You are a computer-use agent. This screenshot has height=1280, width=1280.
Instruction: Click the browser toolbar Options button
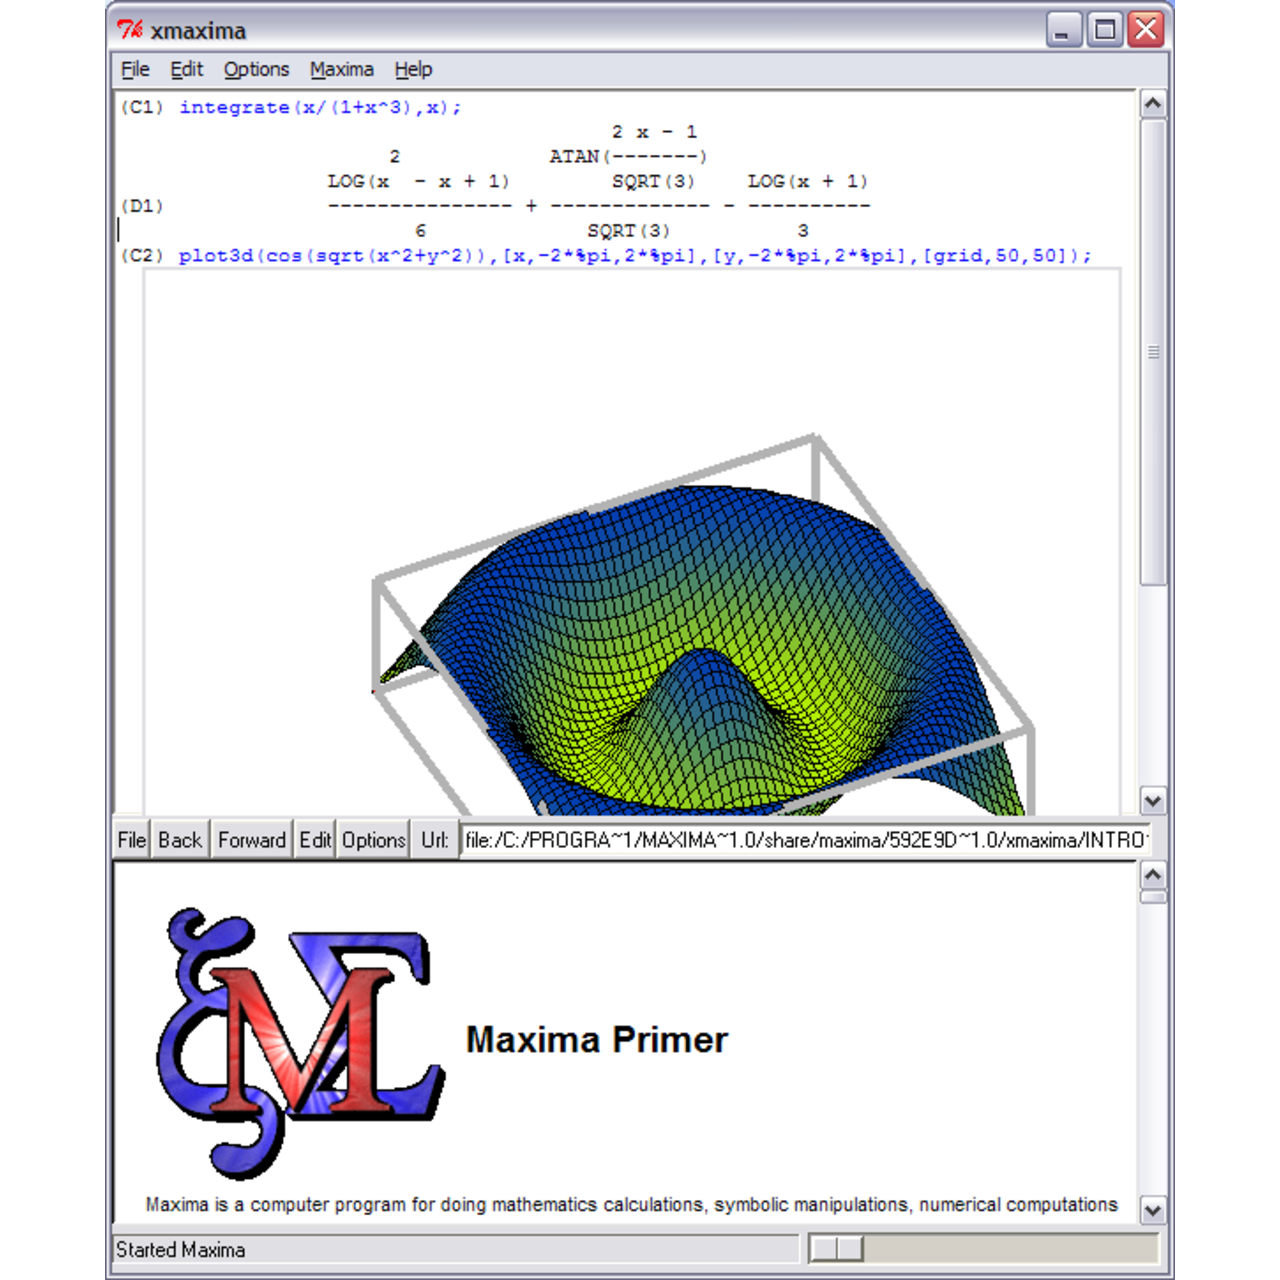[x=373, y=840]
